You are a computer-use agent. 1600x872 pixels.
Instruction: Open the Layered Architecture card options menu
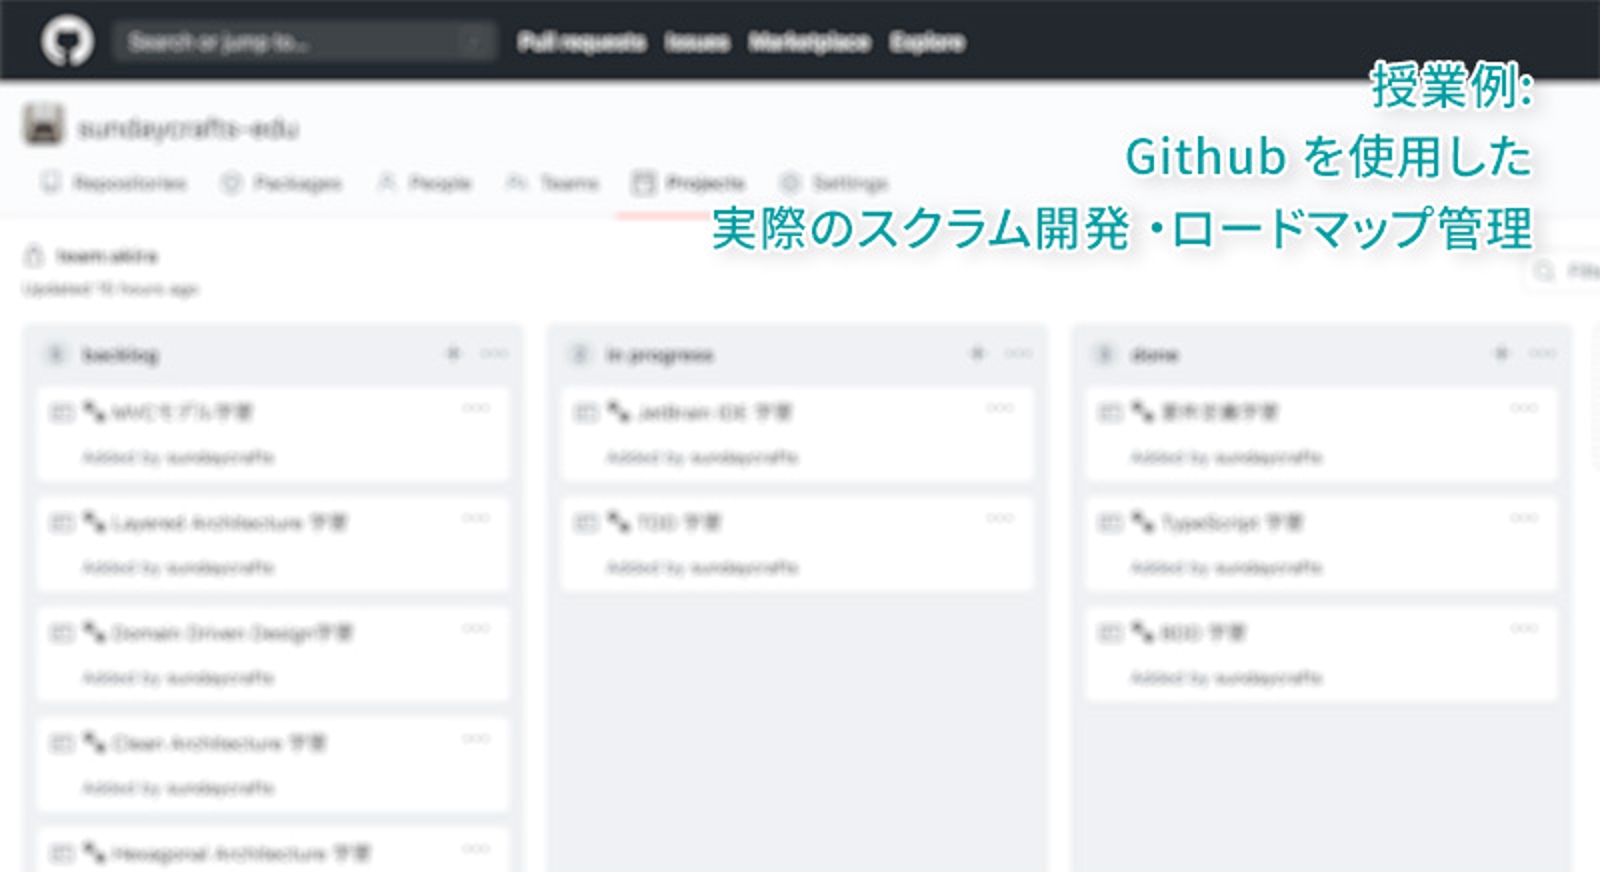476,518
